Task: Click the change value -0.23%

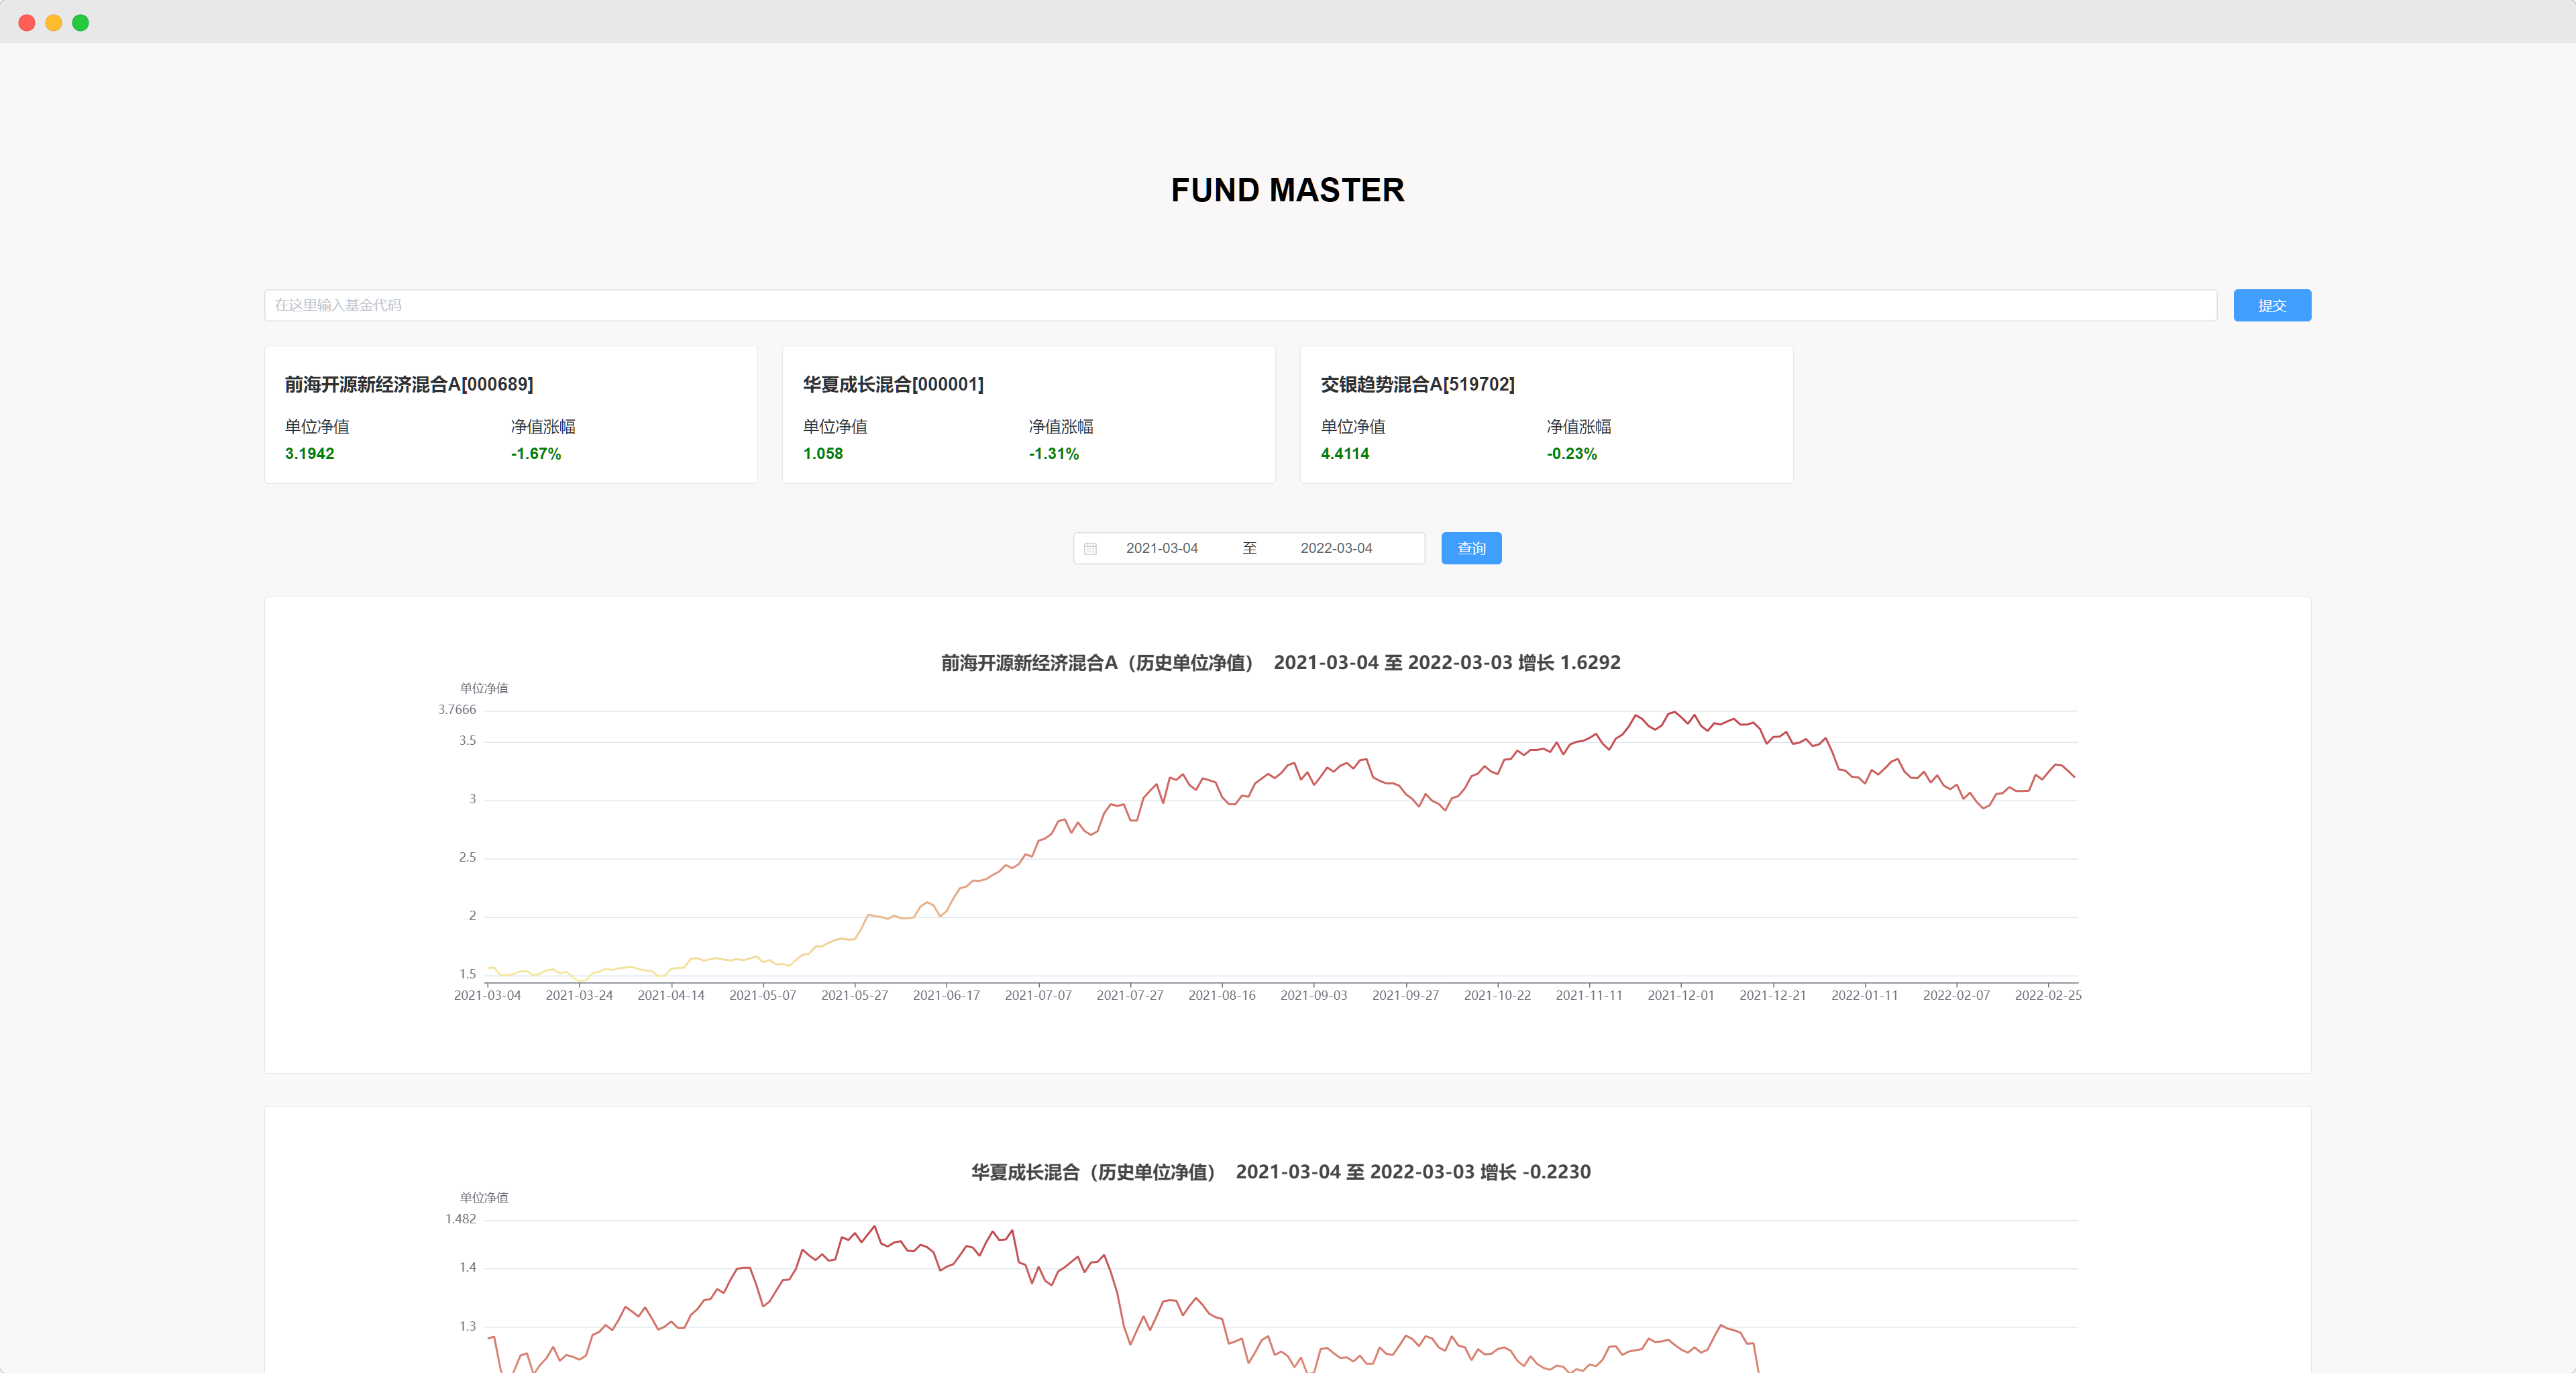Action: [1571, 453]
